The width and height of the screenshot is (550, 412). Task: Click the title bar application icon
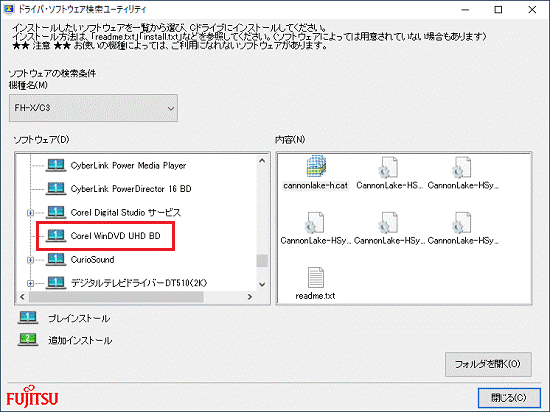(8, 9)
